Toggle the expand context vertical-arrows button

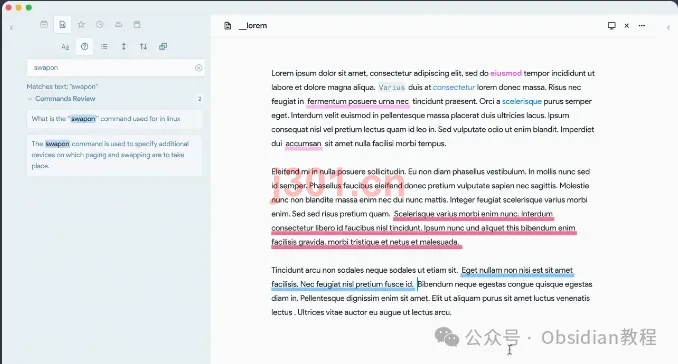tap(124, 46)
